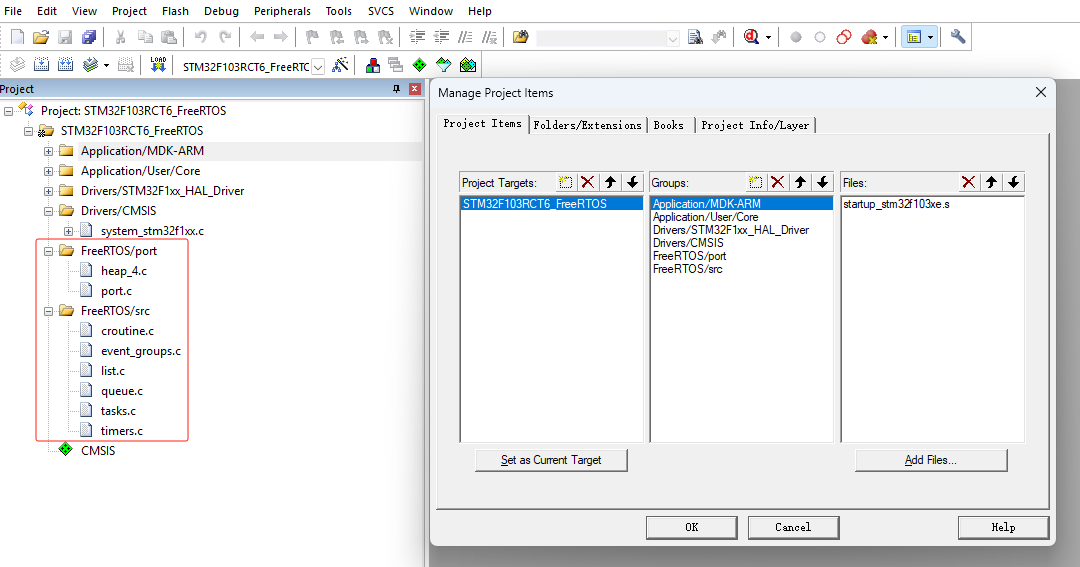
Task: Click Set as Current Target button
Action: 551,460
